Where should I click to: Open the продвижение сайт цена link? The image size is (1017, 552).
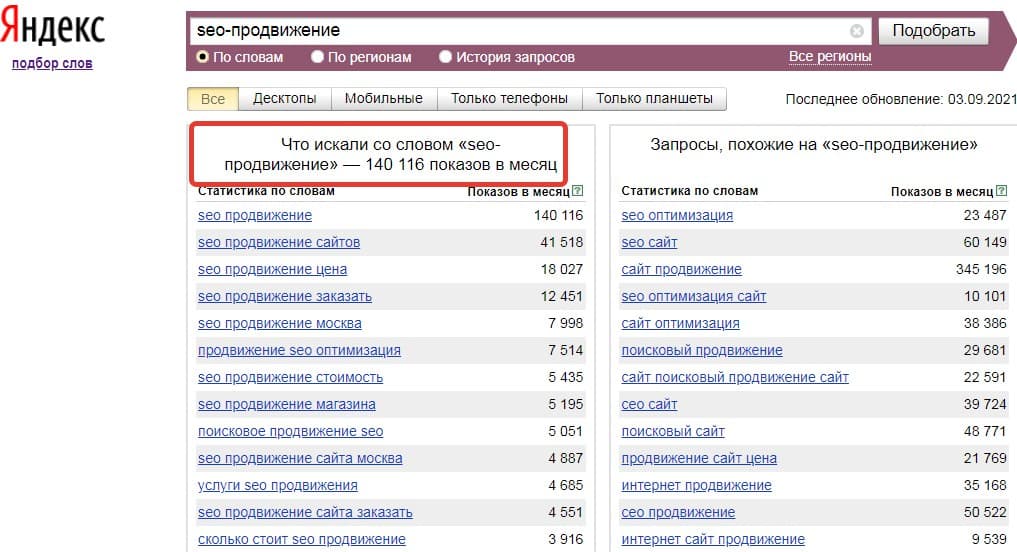click(699, 459)
